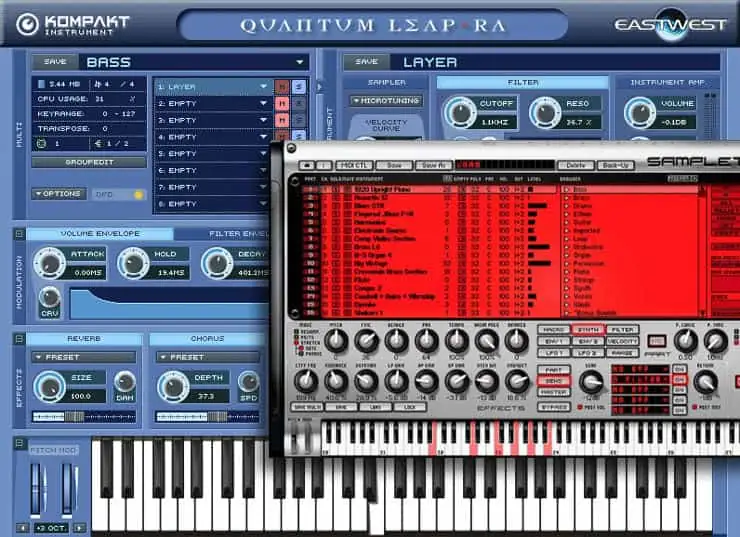Click the Delete button in SampleTank
The height and width of the screenshot is (537, 740).
tap(576, 166)
